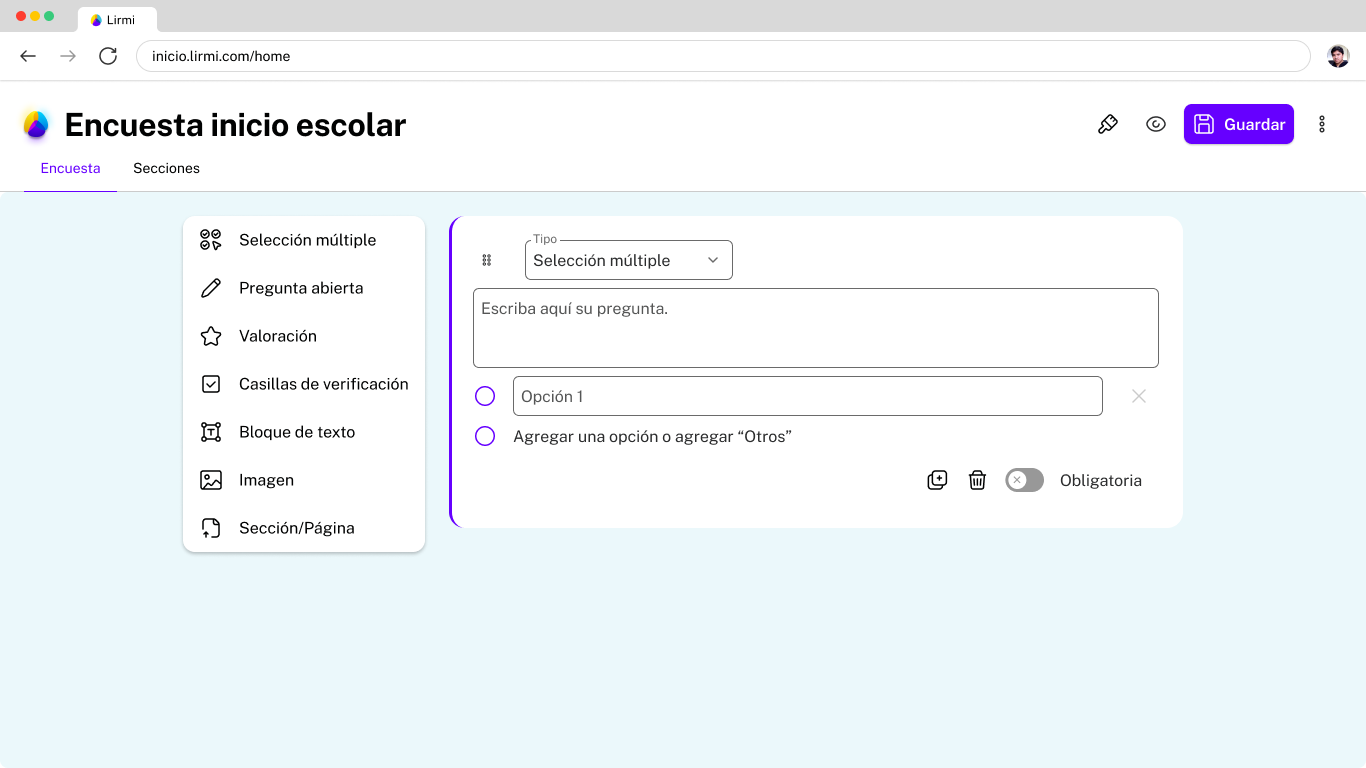Add a Selección múltiple question
The height and width of the screenshot is (768, 1366).
304,240
